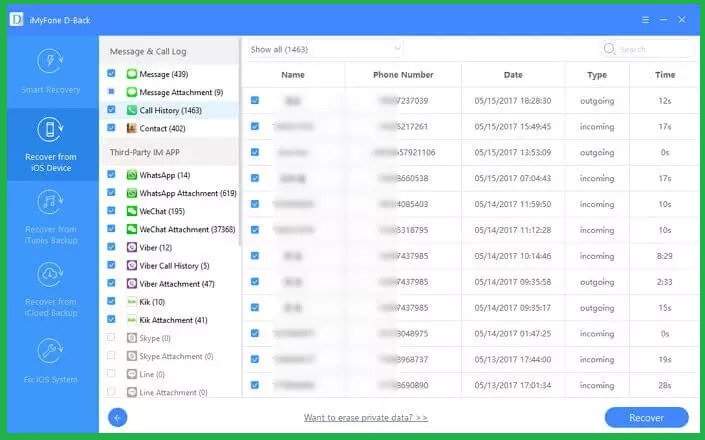Image resolution: width=705 pixels, height=440 pixels.
Task: Open the hamburger menu in title bar
Action: pos(645,20)
